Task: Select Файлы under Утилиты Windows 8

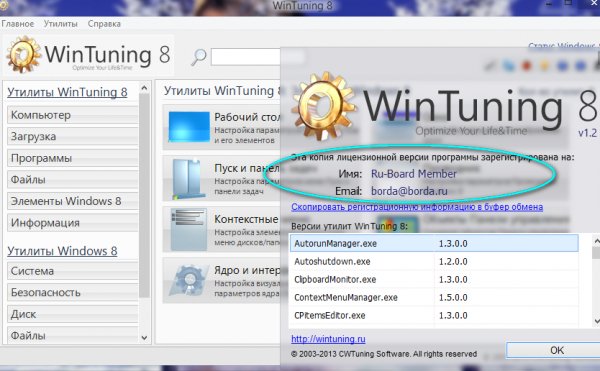Action: coord(73,335)
